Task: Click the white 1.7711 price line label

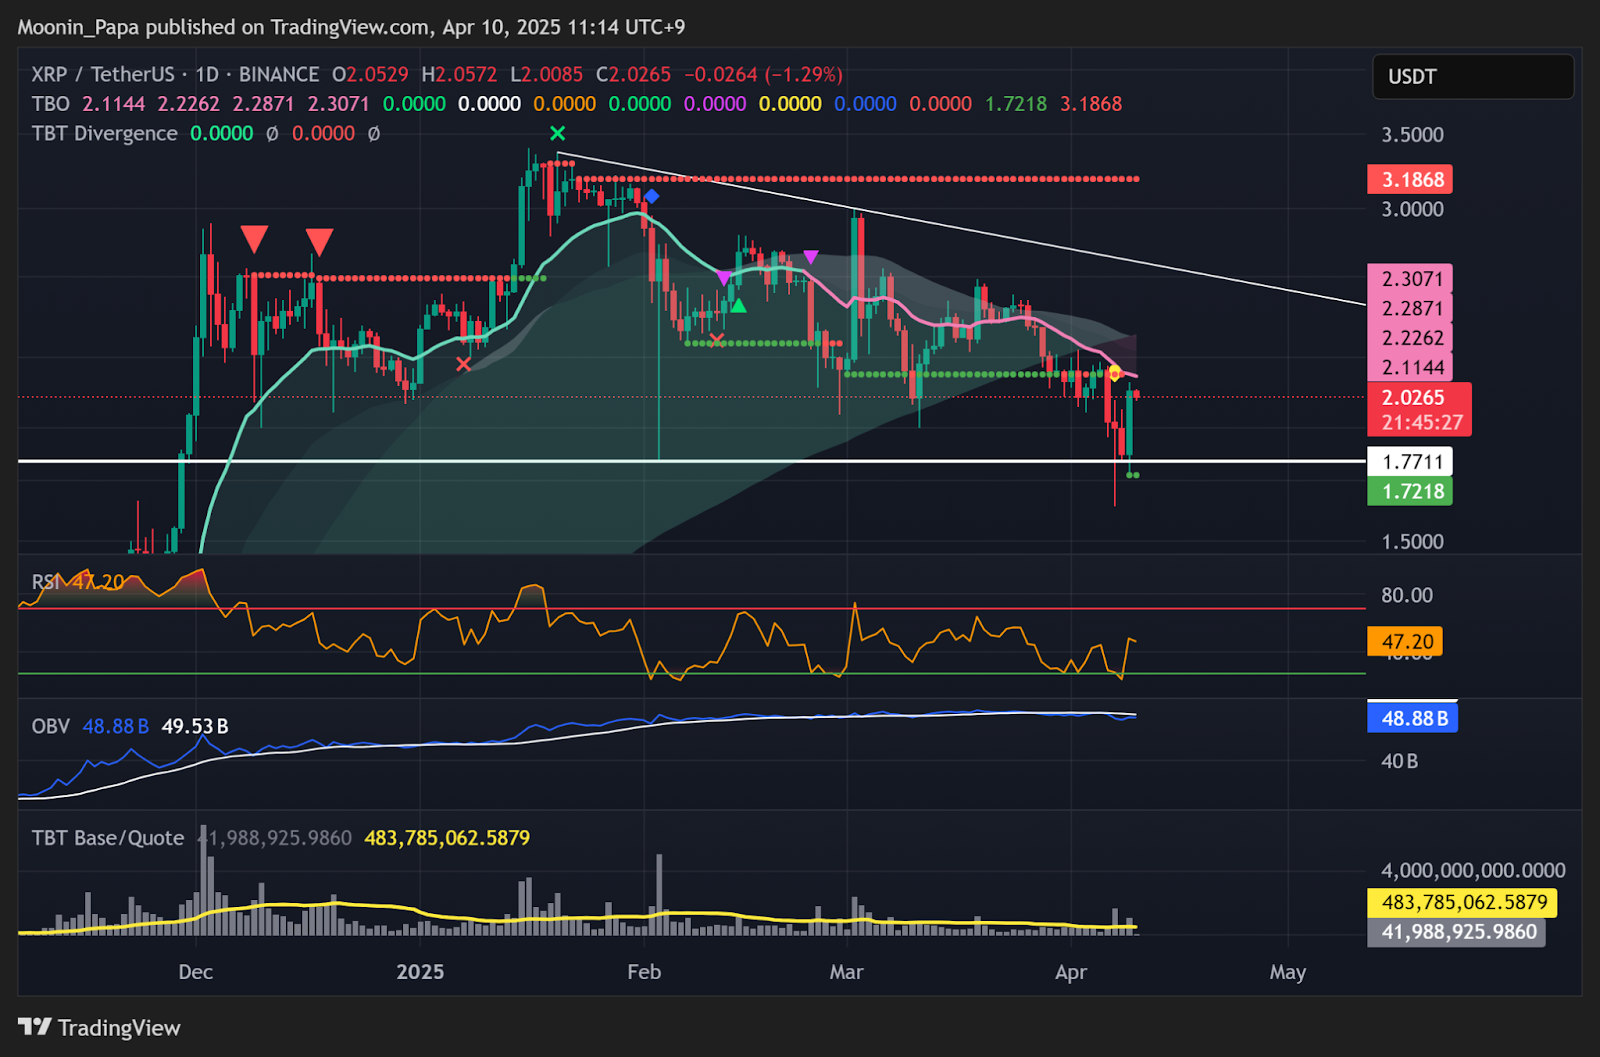Action: [x=1410, y=462]
